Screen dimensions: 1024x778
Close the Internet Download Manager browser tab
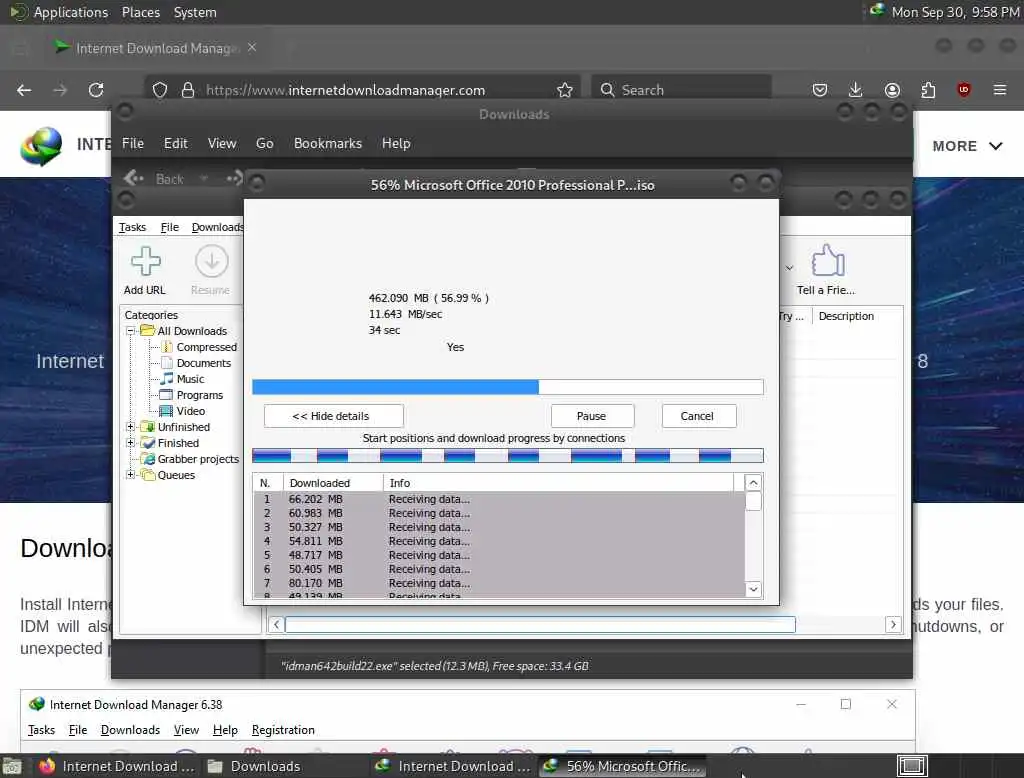[252, 48]
